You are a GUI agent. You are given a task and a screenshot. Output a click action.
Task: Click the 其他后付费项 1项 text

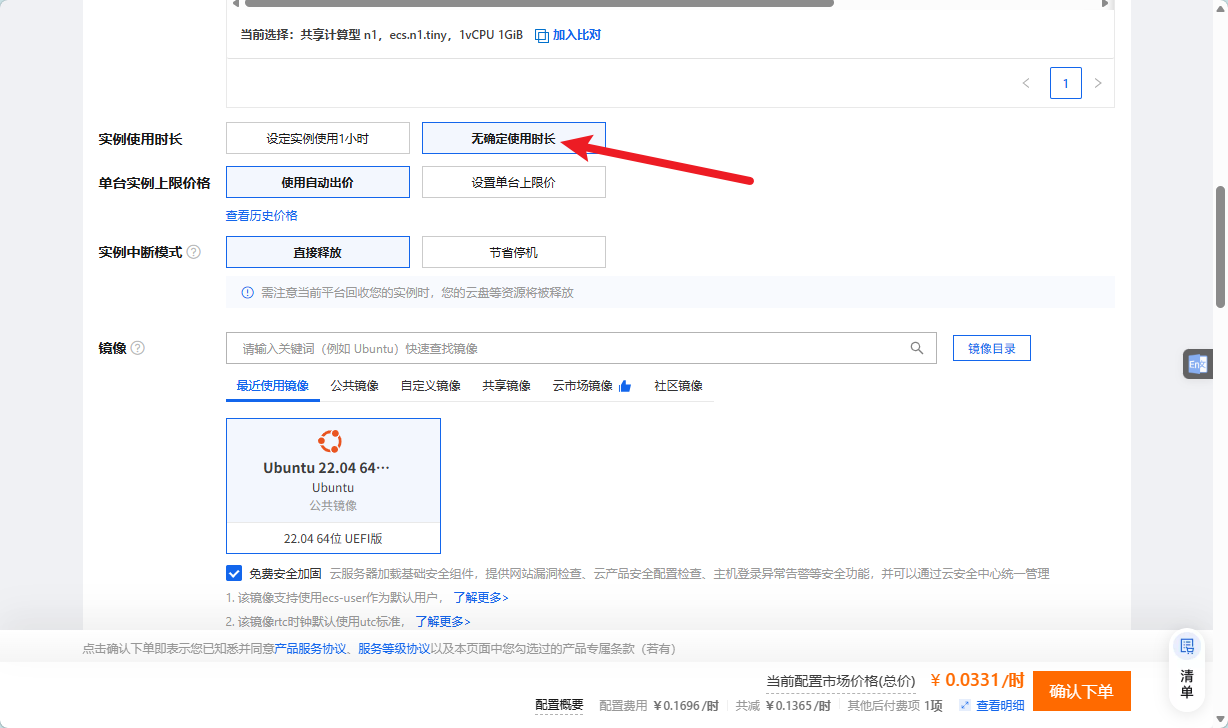point(895,705)
